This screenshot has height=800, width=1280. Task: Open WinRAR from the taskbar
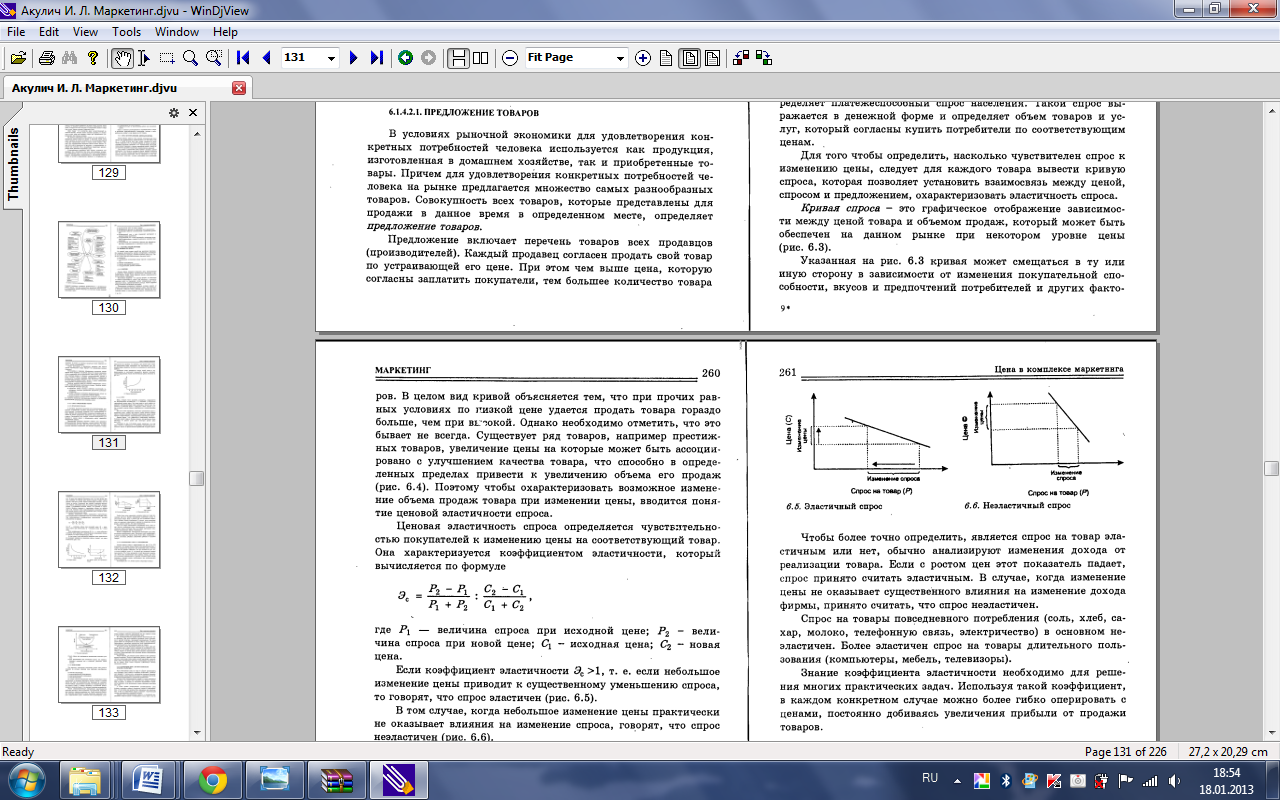coord(336,779)
